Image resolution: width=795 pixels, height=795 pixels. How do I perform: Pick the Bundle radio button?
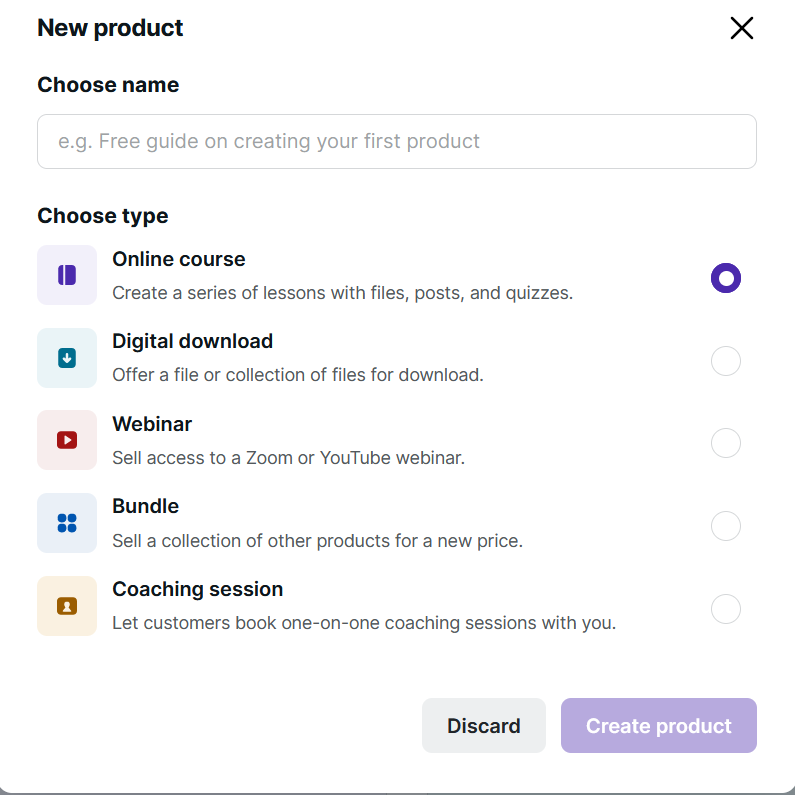pyautogui.click(x=725, y=526)
